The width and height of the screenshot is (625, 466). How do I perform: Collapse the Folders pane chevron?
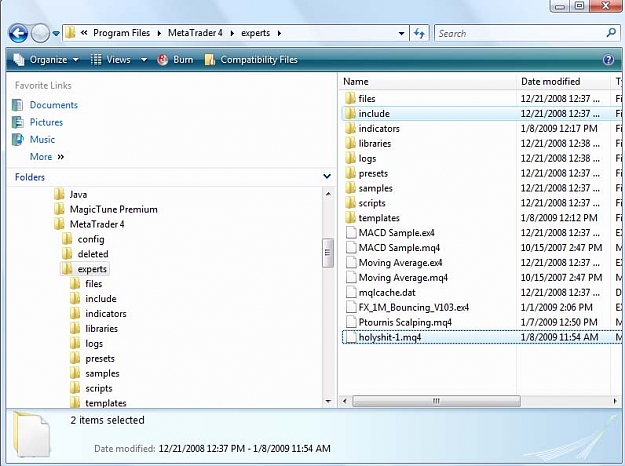(327, 176)
